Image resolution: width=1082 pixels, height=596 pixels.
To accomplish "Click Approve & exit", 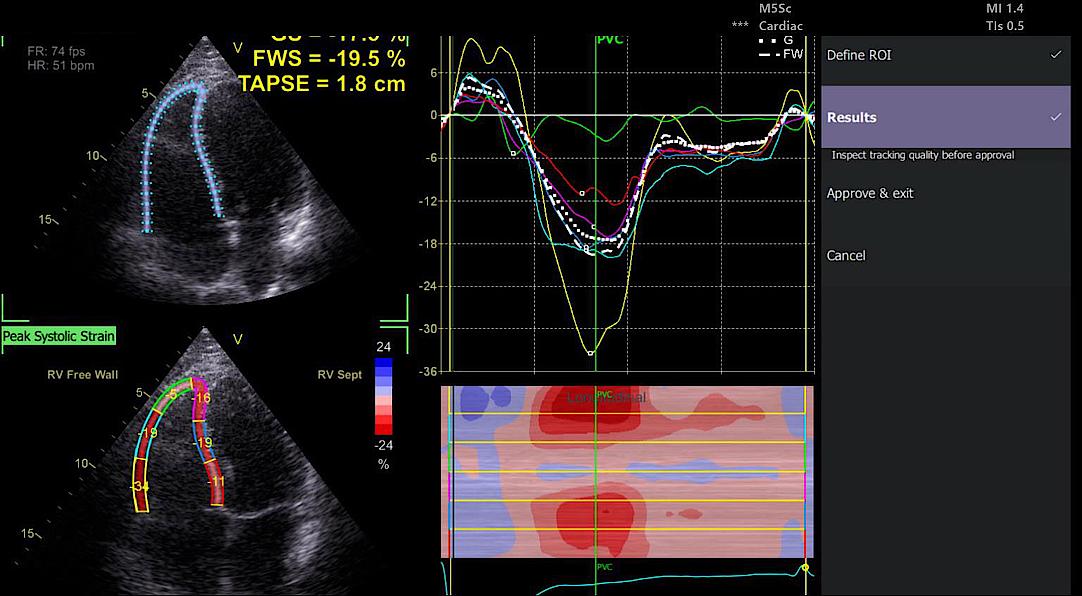I will (869, 193).
